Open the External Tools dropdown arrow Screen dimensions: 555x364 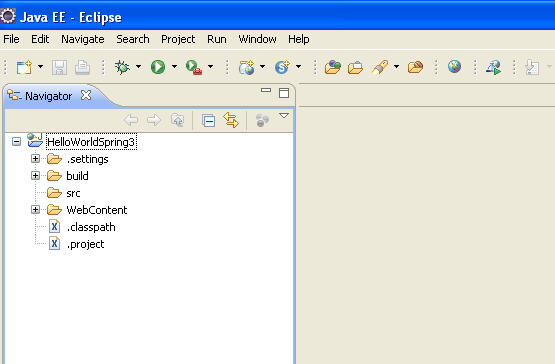point(211,67)
